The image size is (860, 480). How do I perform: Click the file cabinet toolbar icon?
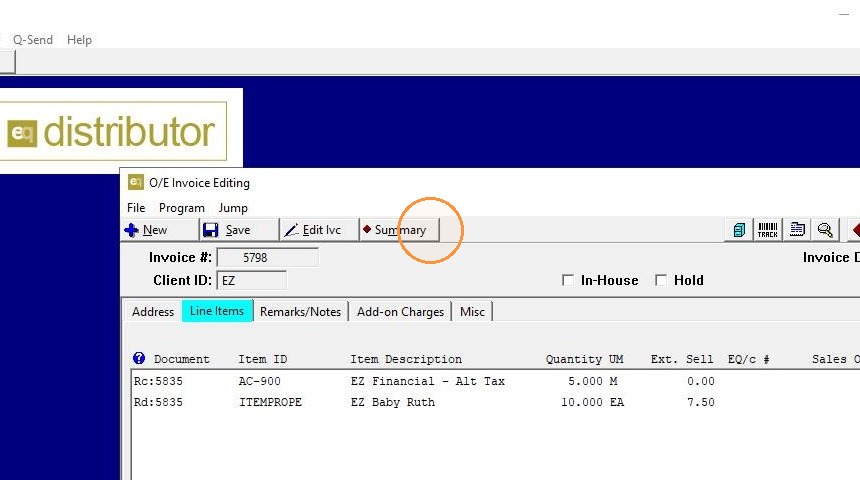pos(739,230)
